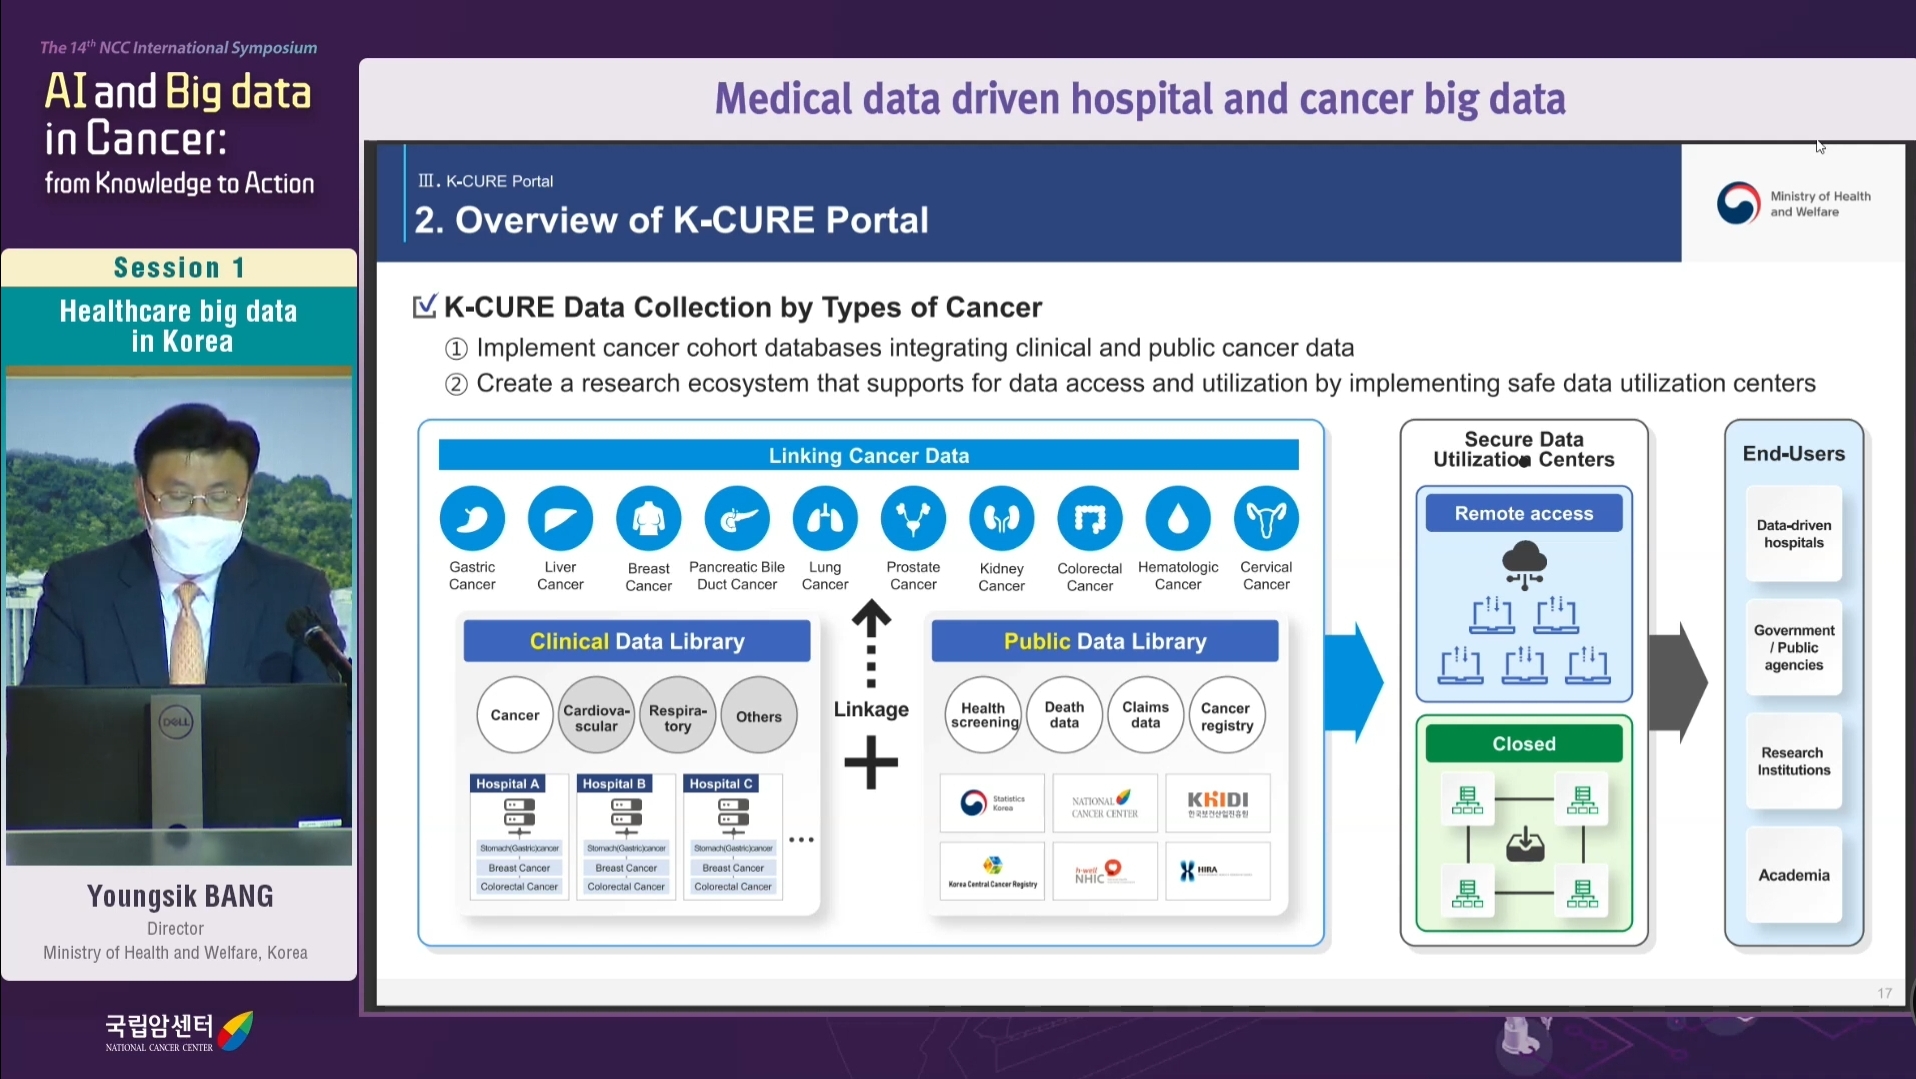Image resolution: width=1916 pixels, height=1079 pixels.
Task: Click the End-Users heading
Action: (x=1794, y=453)
